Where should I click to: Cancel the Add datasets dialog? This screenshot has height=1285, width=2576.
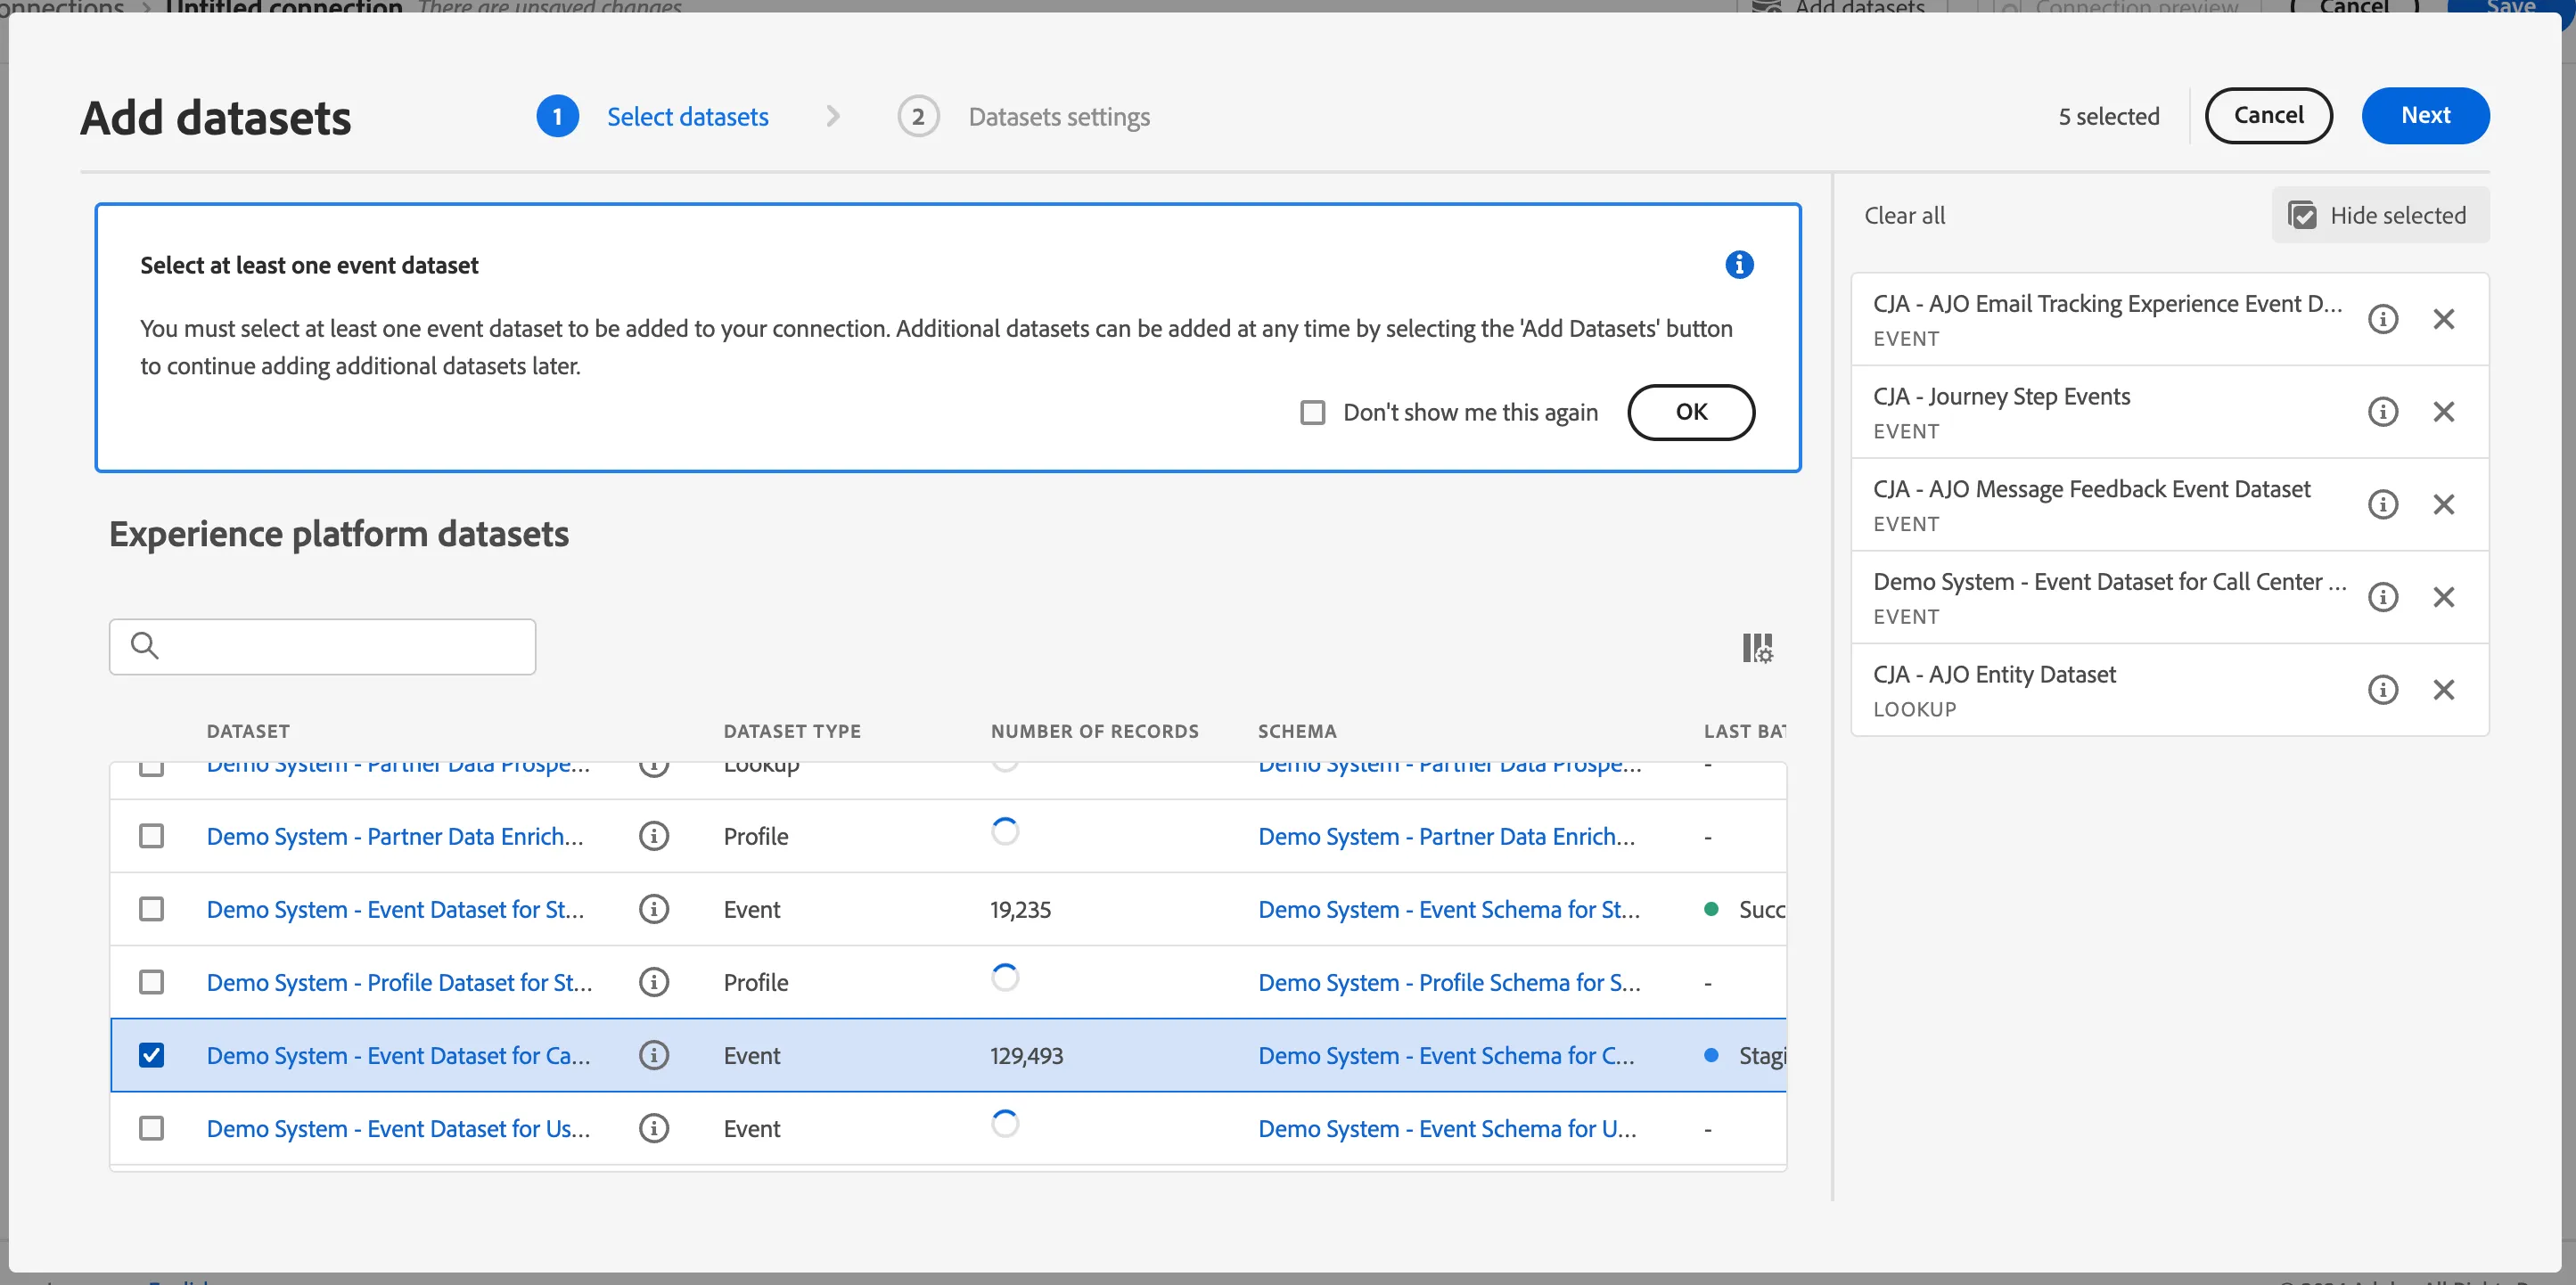point(2268,115)
